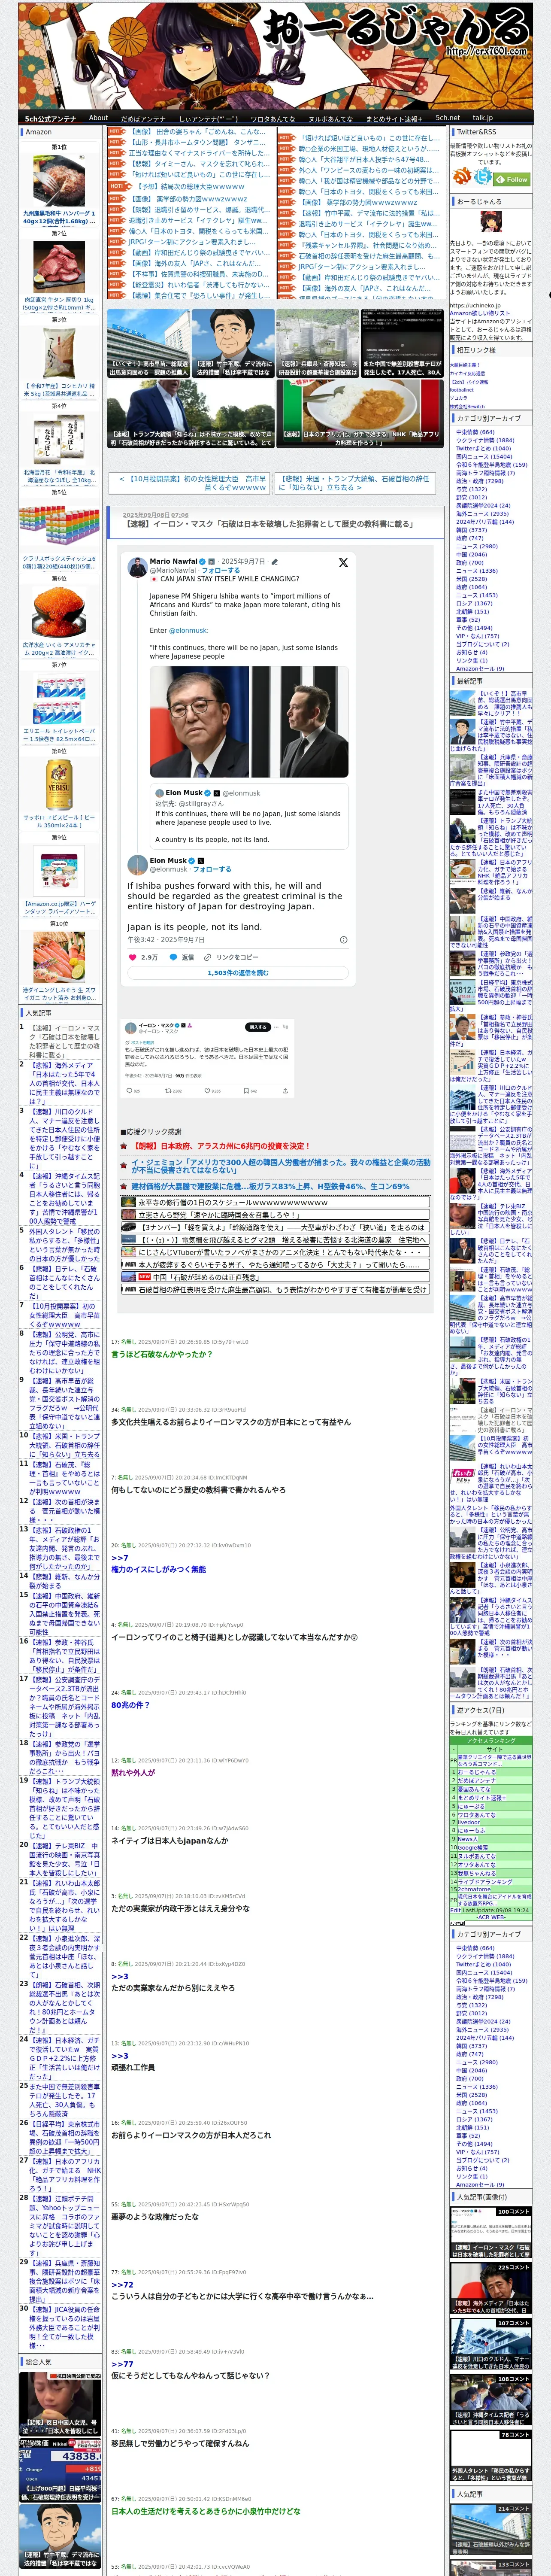Click the heart like icon on tweet

coord(132,957)
